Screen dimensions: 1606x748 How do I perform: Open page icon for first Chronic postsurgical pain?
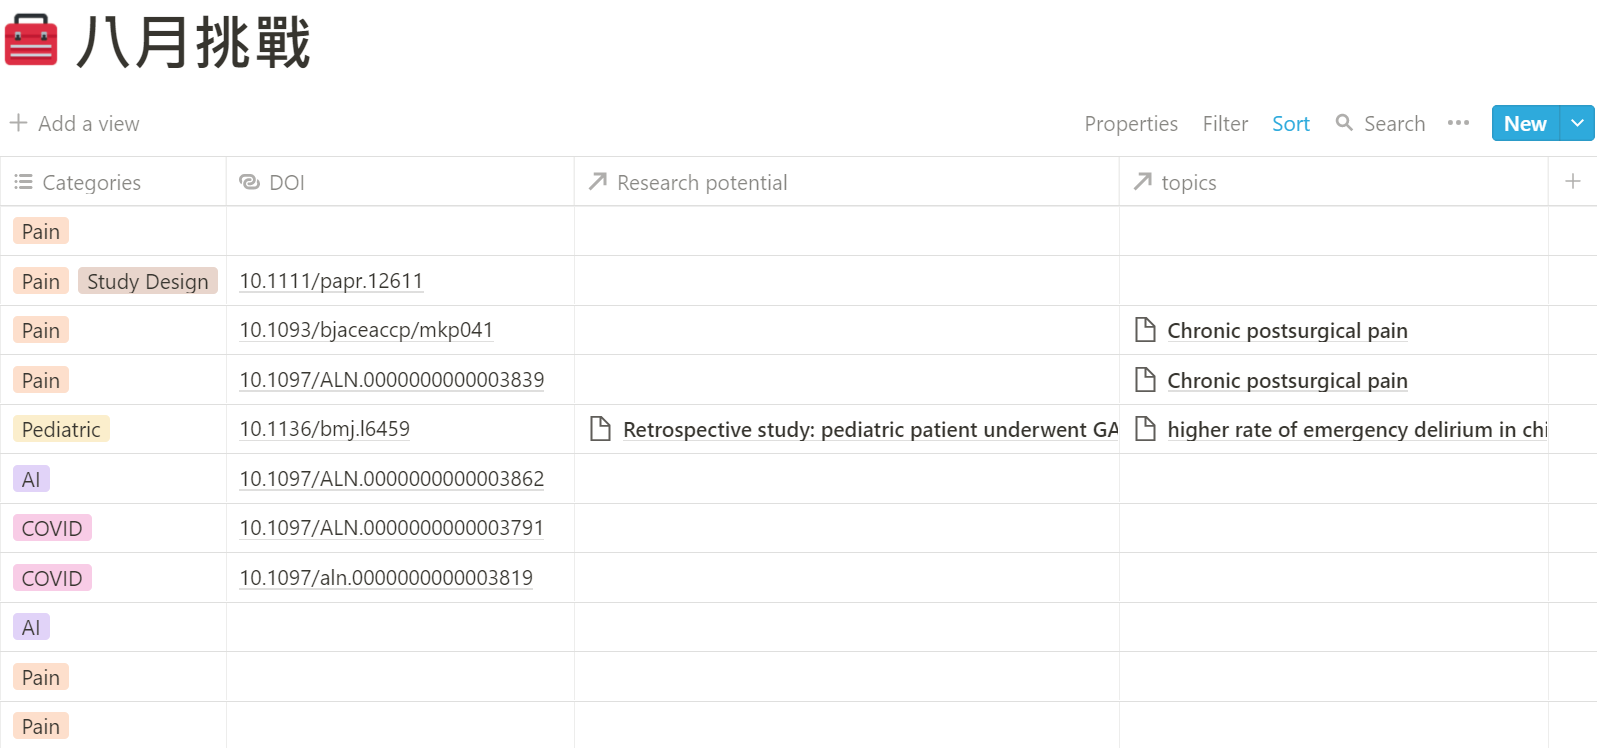(1145, 330)
